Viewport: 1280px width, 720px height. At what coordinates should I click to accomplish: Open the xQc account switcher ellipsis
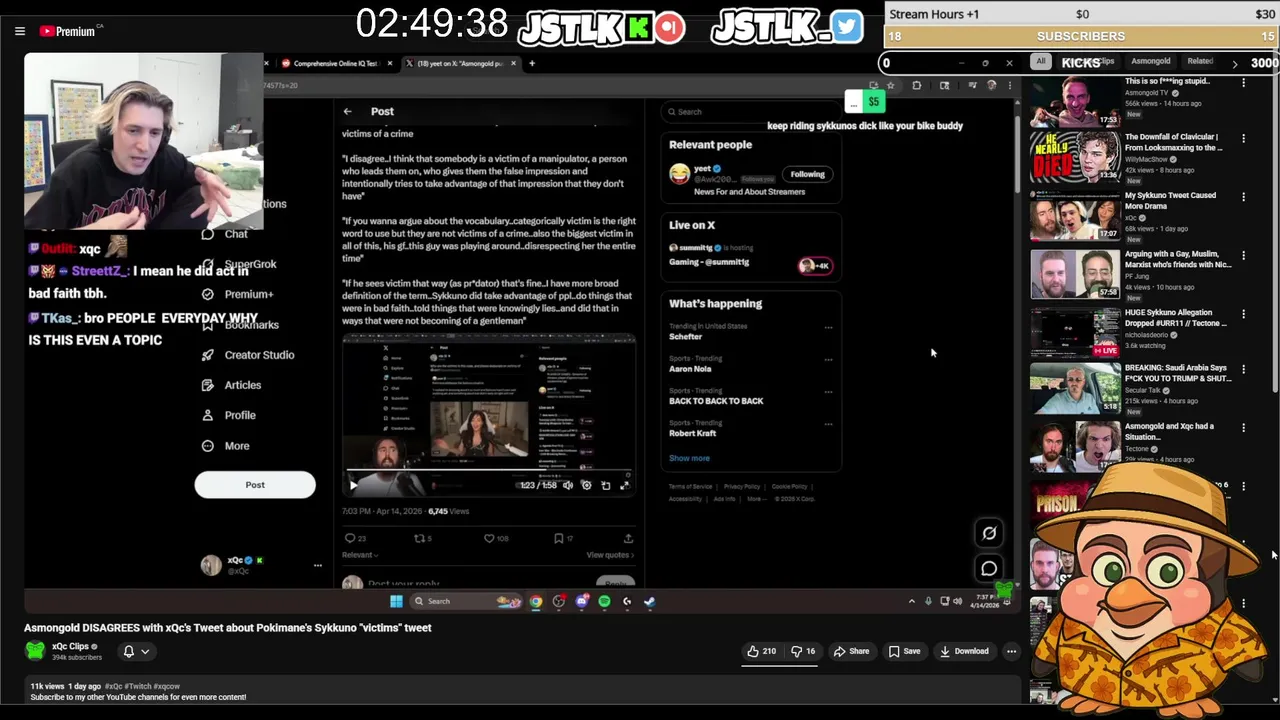pyautogui.click(x=318, y=565)
